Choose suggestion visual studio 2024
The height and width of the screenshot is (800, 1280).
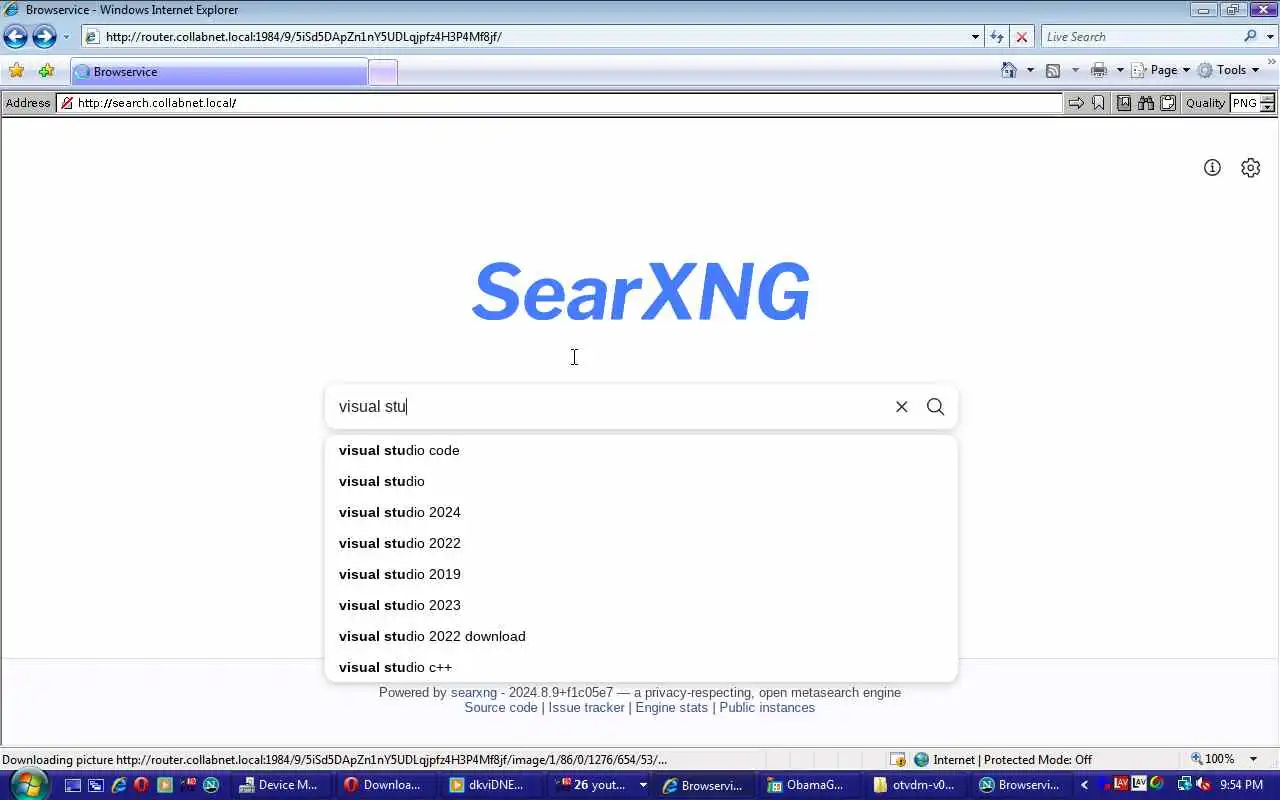coord(641,512)
